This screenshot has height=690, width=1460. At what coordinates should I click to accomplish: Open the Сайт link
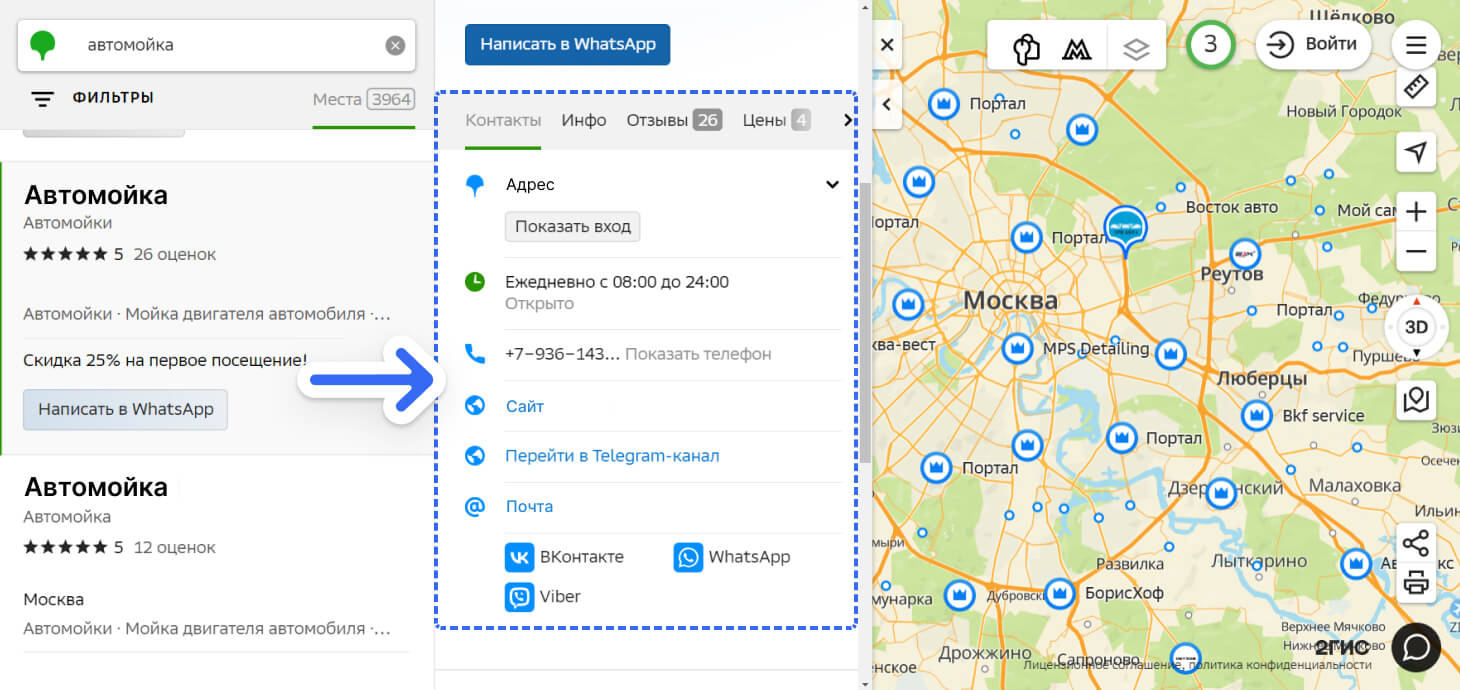(525, 406)
